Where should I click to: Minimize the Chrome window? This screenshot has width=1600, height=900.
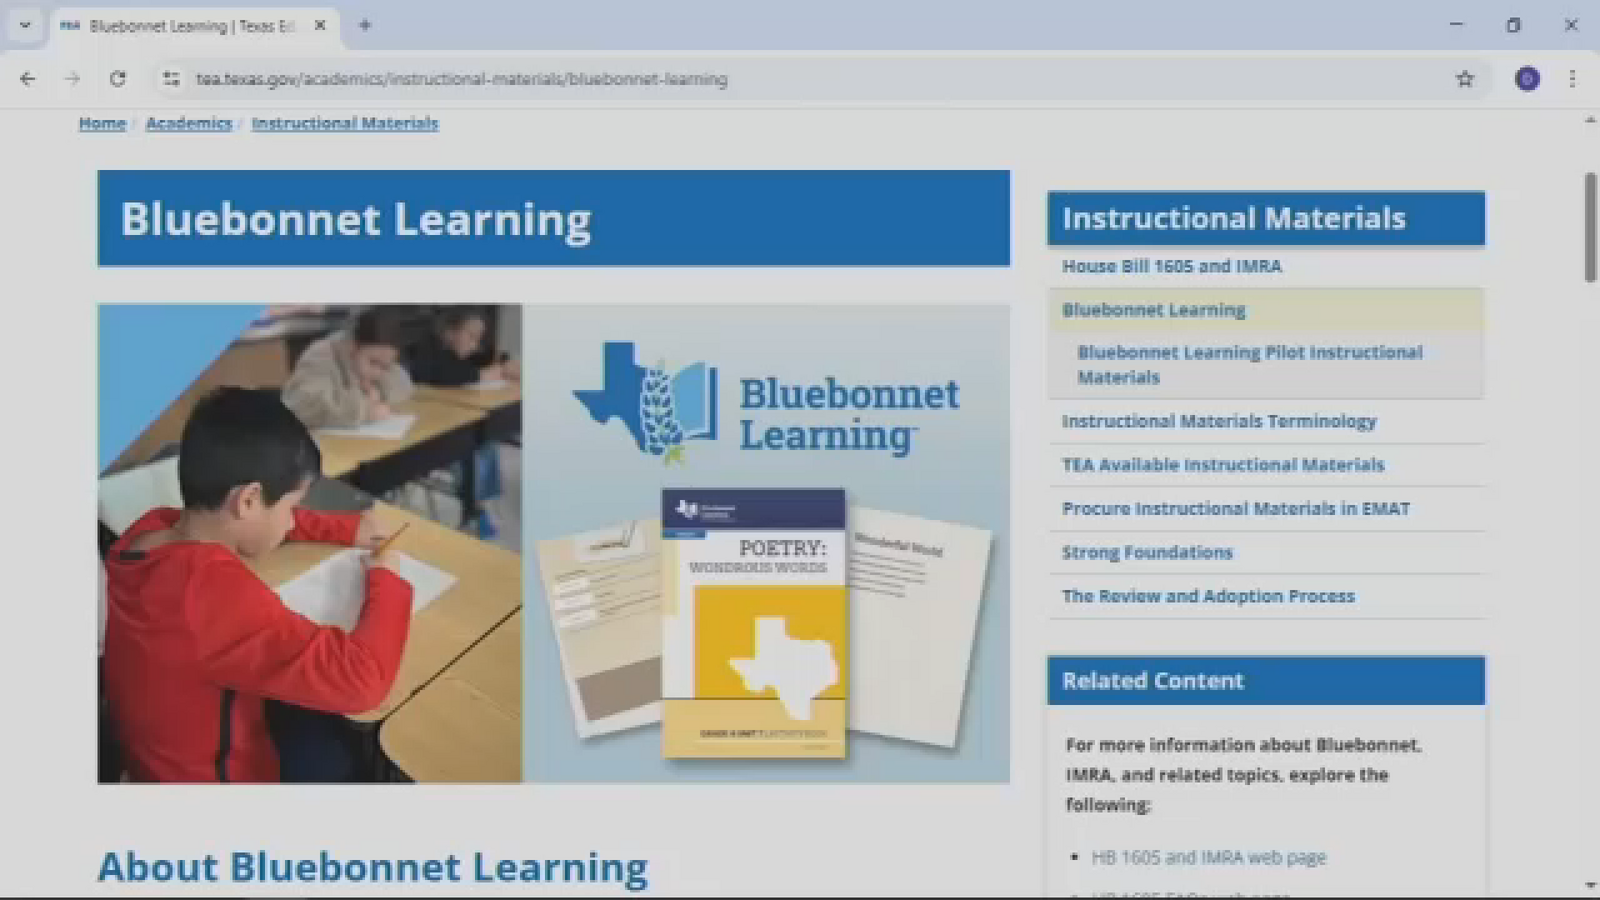pos(1456,26)
